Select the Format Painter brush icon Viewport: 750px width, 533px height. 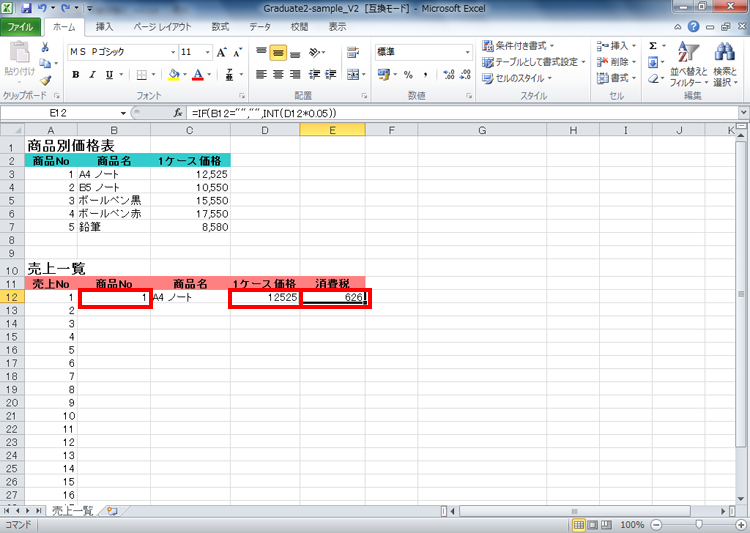click(x=45, y=80)
